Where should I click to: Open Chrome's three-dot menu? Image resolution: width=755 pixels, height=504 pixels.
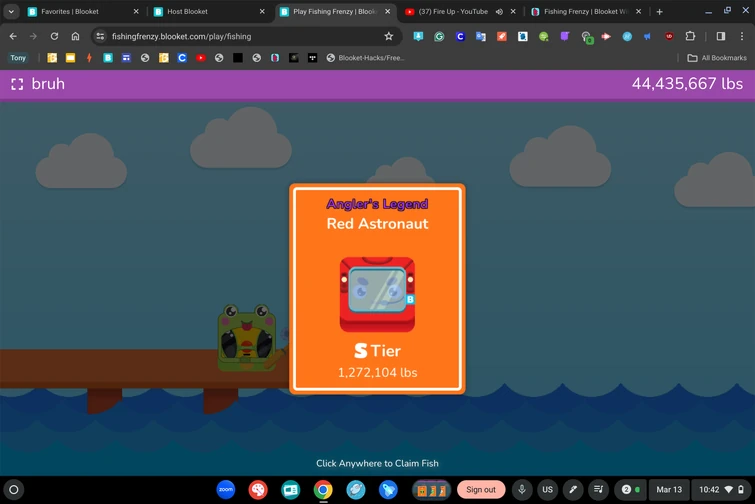click(742, 36)
